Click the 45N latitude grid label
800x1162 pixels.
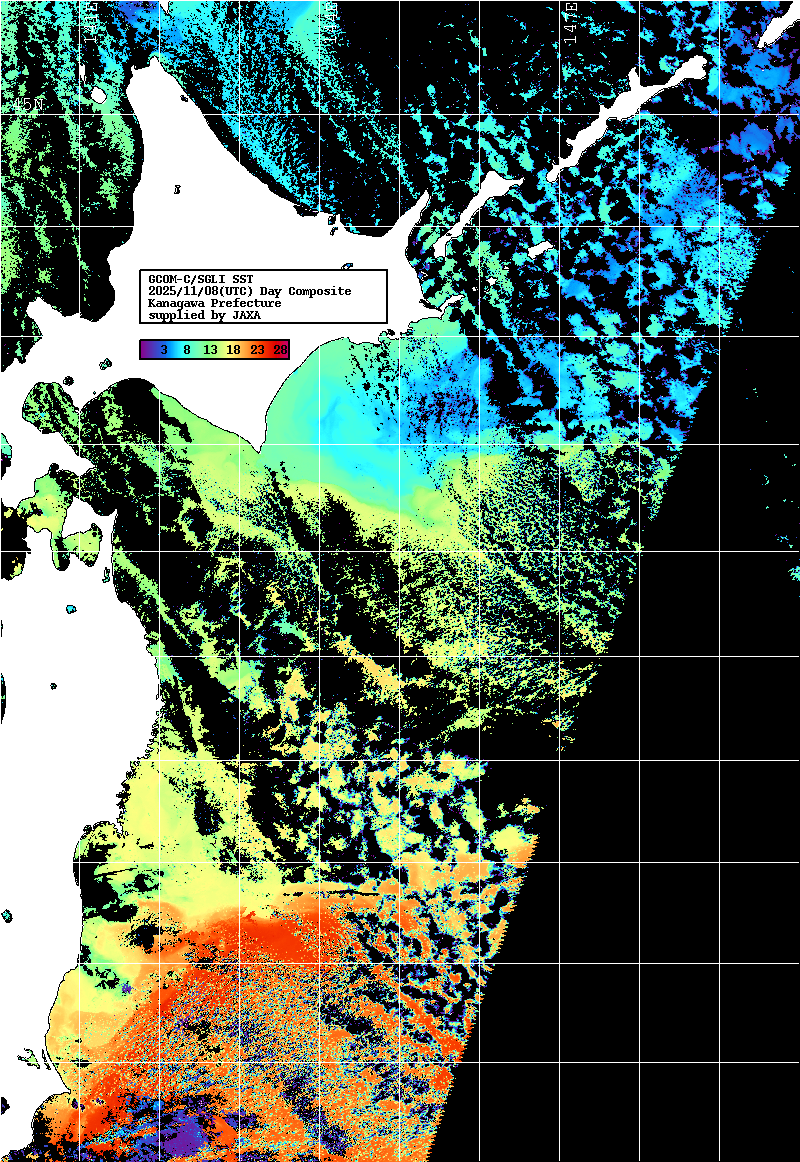pos(27,105)
